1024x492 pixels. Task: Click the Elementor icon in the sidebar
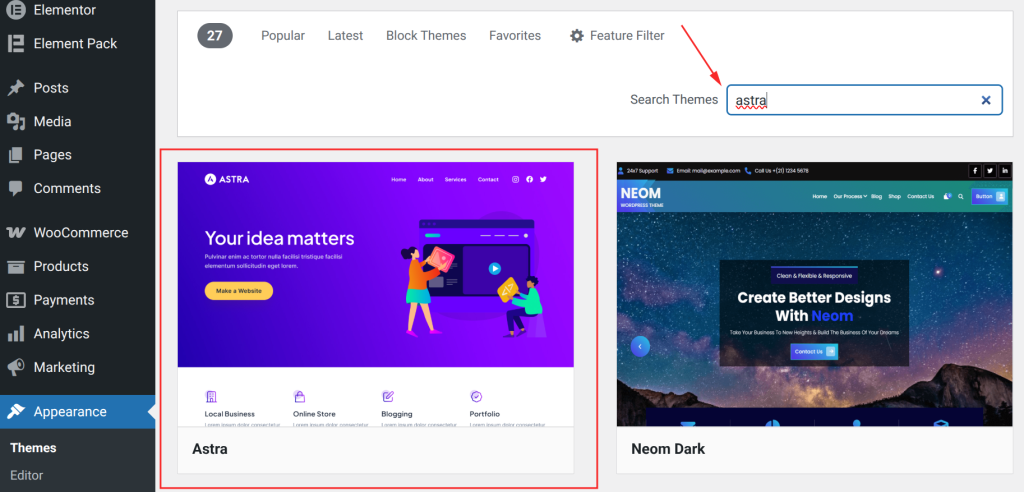pos(16,10)
